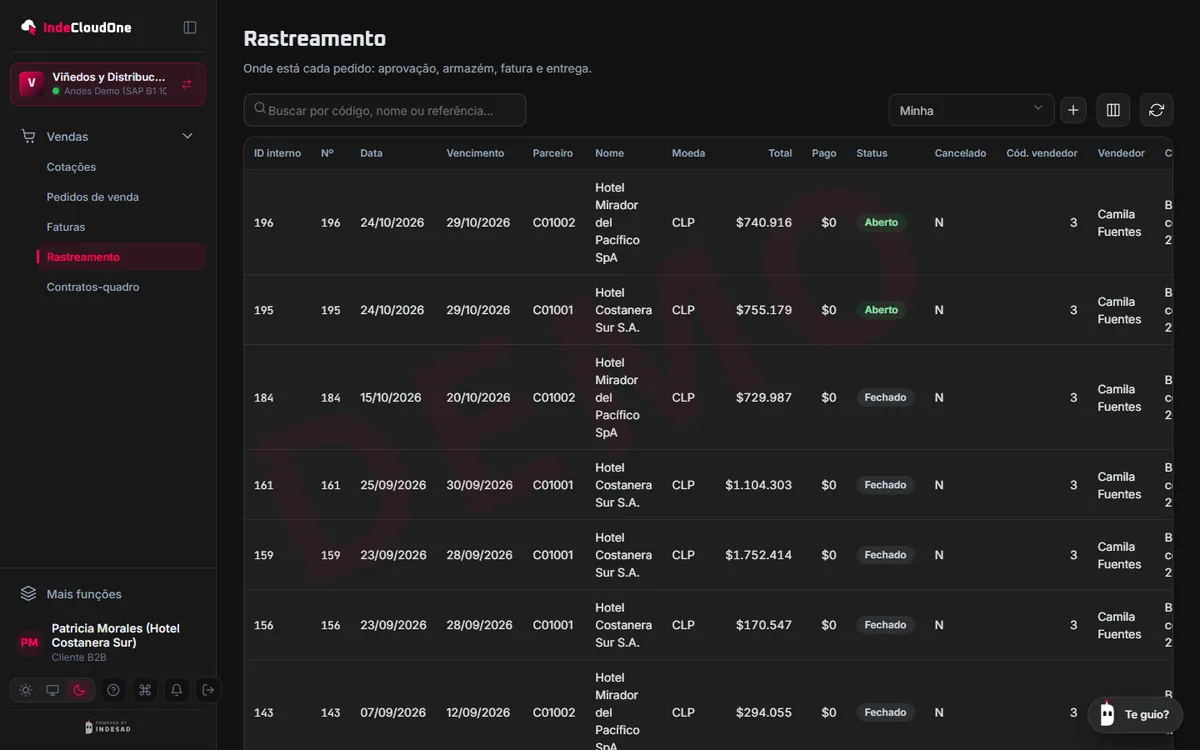The width and height of the screenshot is (1200, 750).
Task: Navigate to Faturas
Action: 66,227
